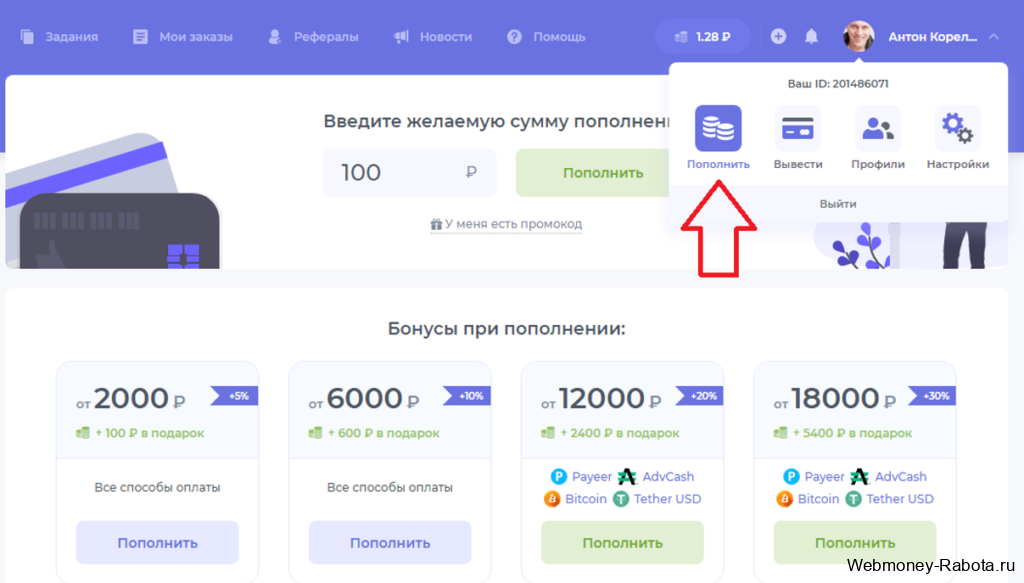Open Настройки gears icon

coord(957,129)
